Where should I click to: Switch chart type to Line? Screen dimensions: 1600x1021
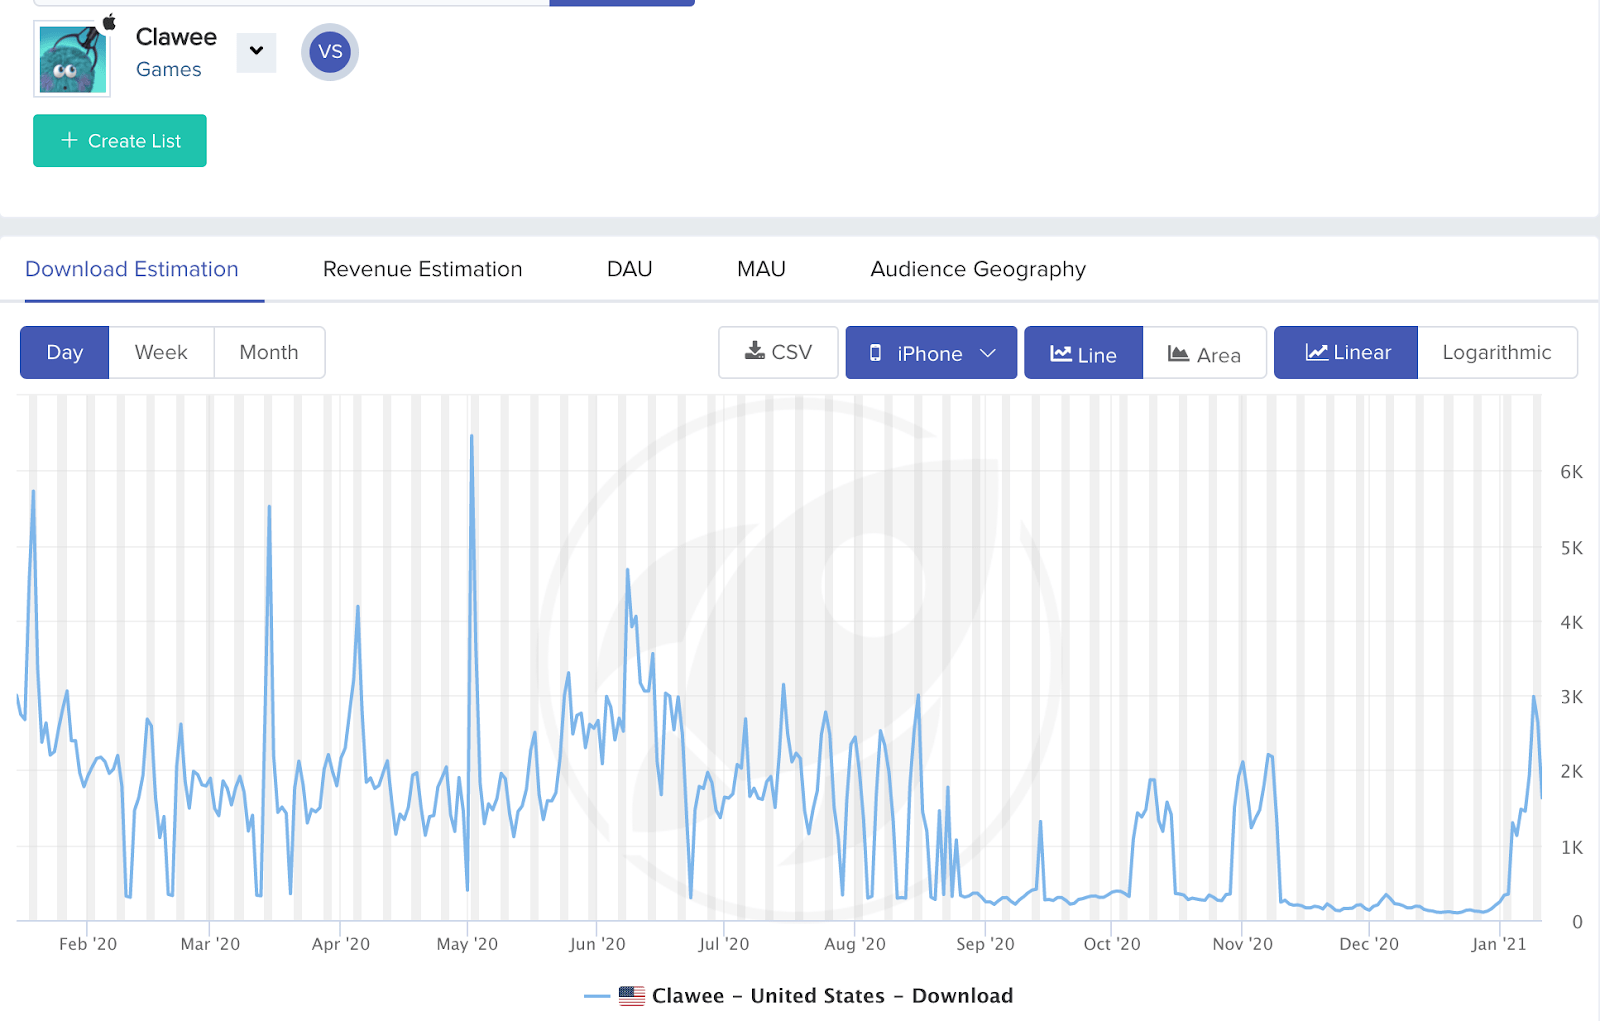(x=1083, y=353)
